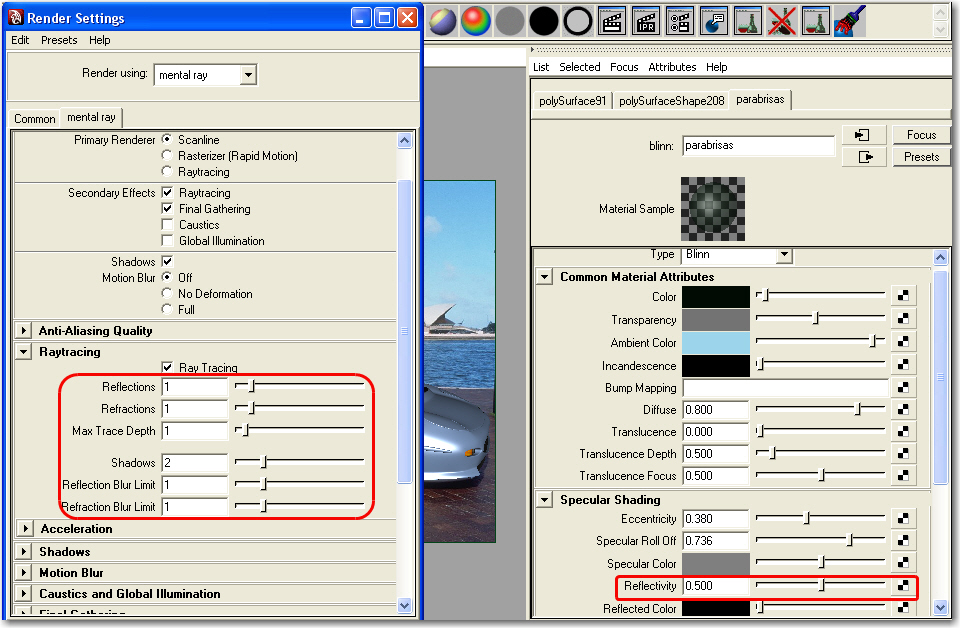Viewport: 960px width, 628px height.
Task: Click the Focus button
Action: 921,135
